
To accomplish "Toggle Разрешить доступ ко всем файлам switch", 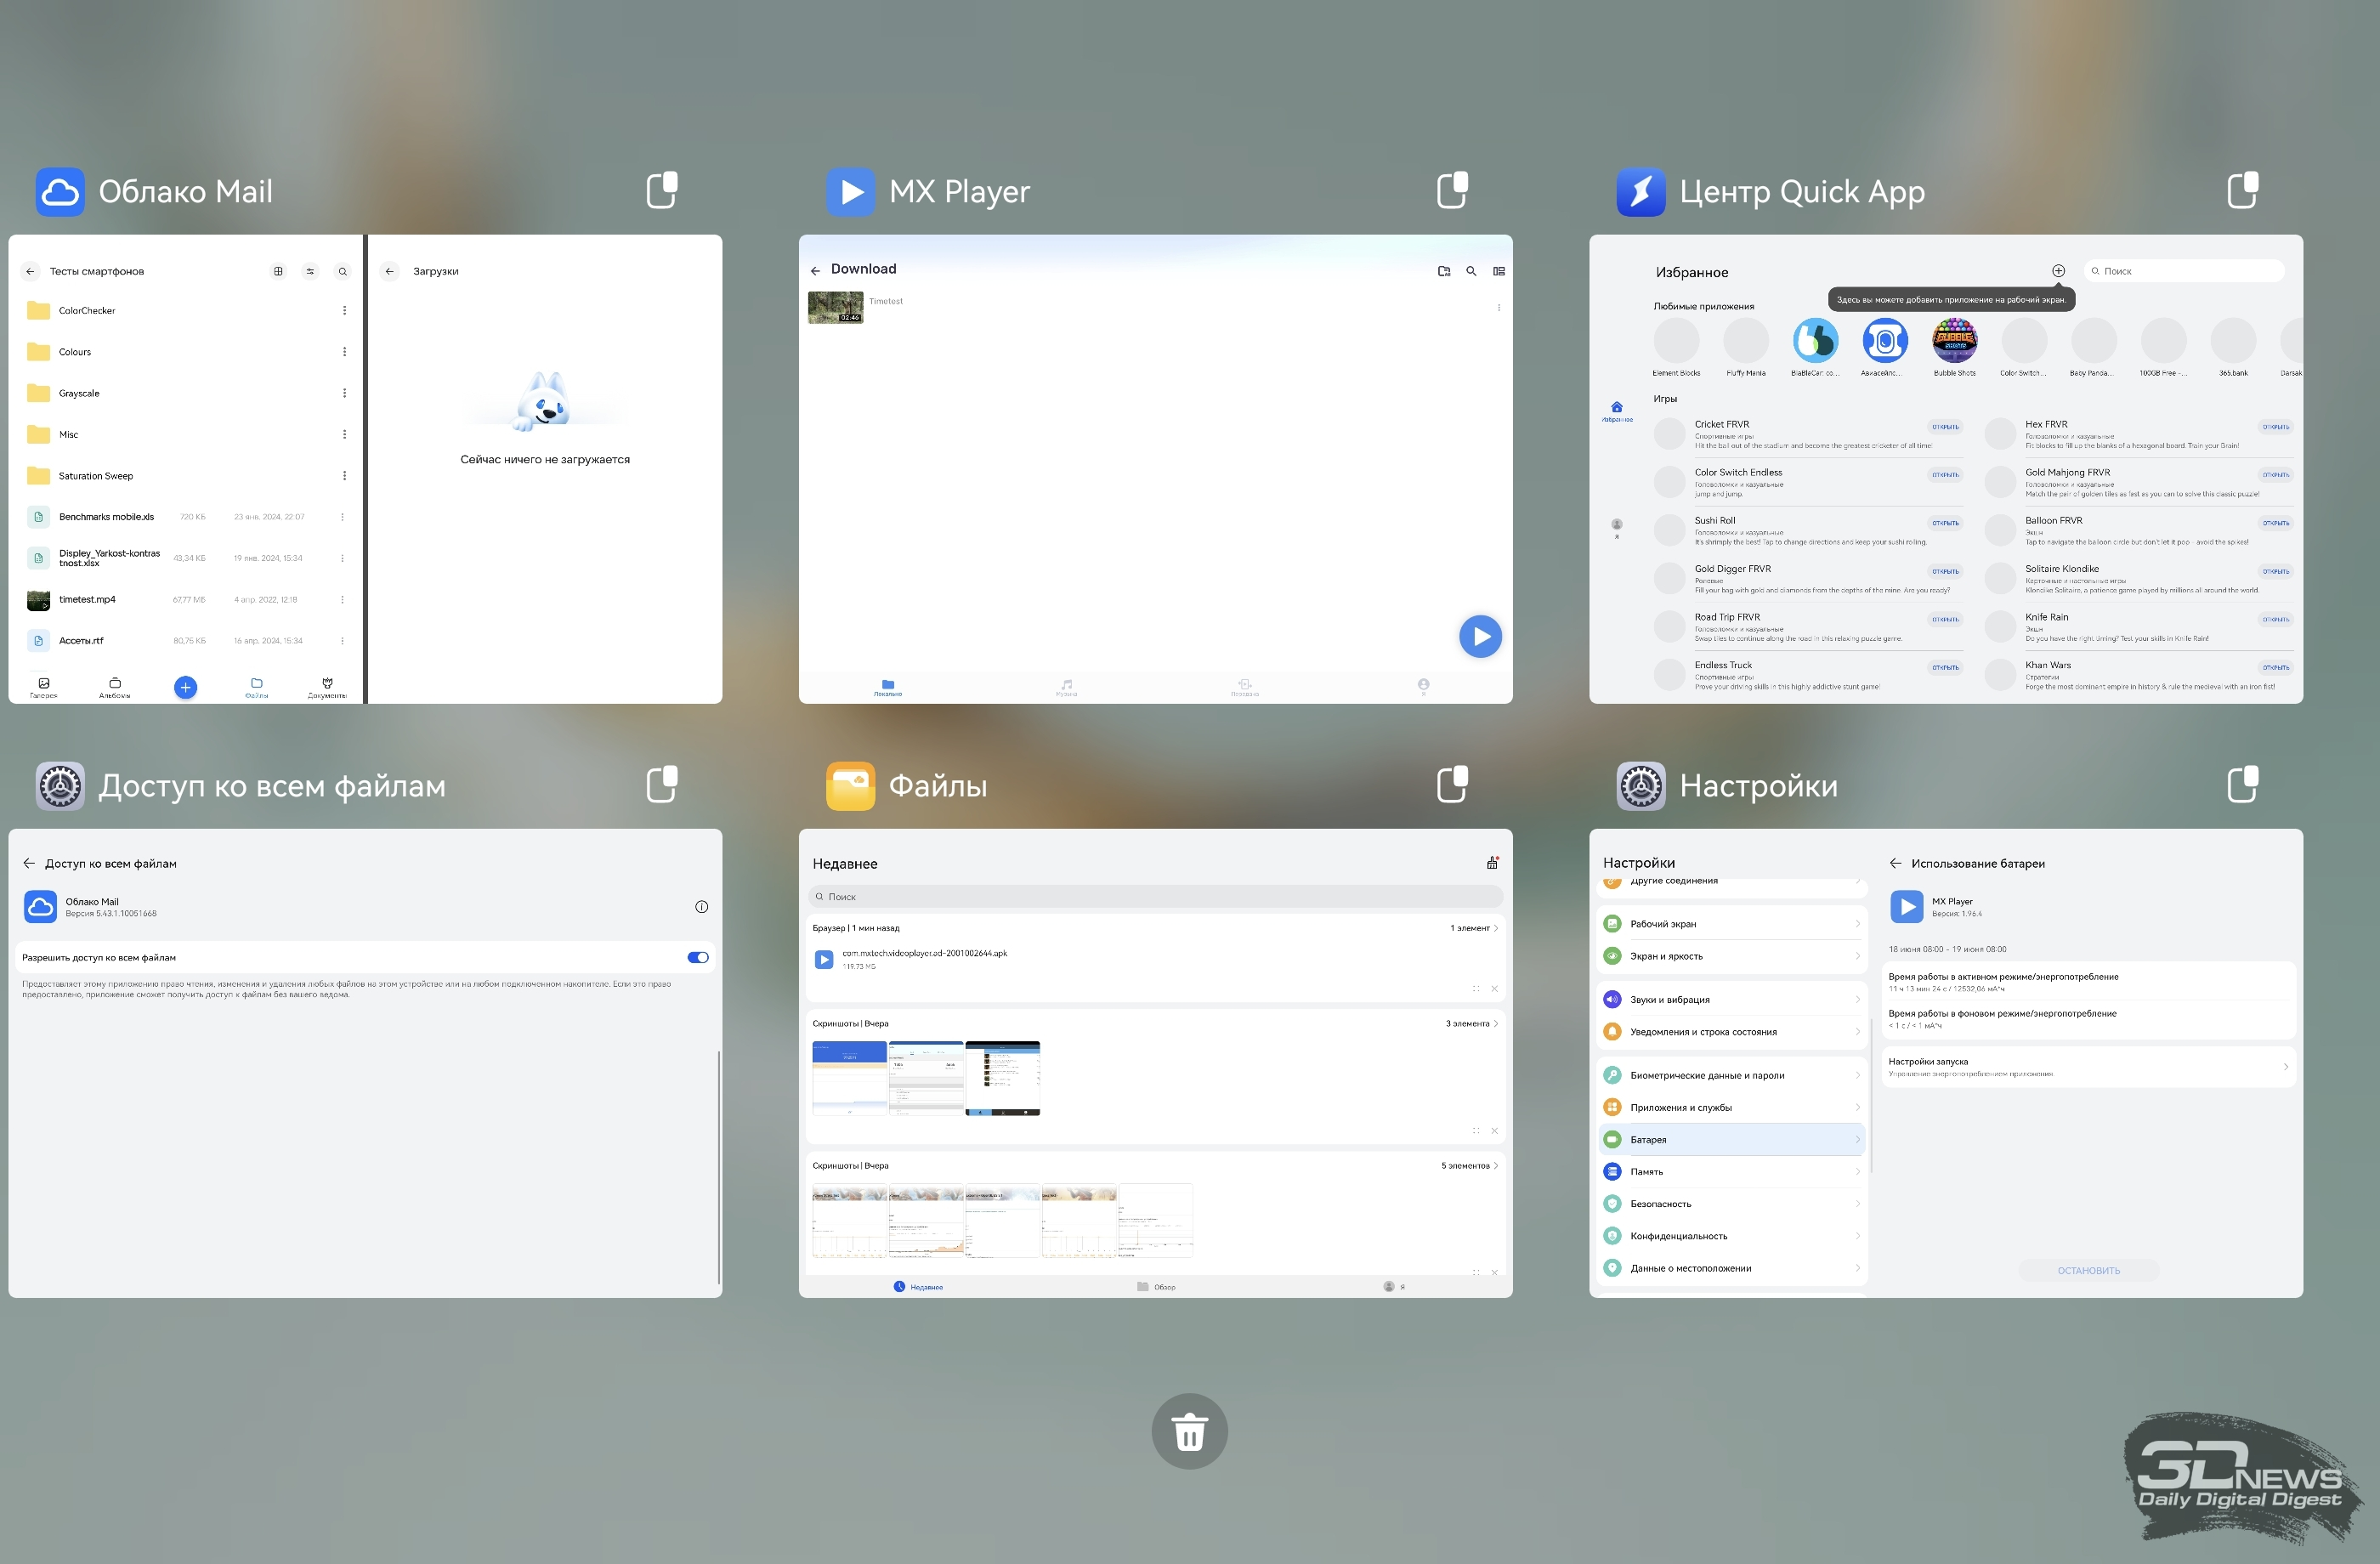I will click(698, 957).
